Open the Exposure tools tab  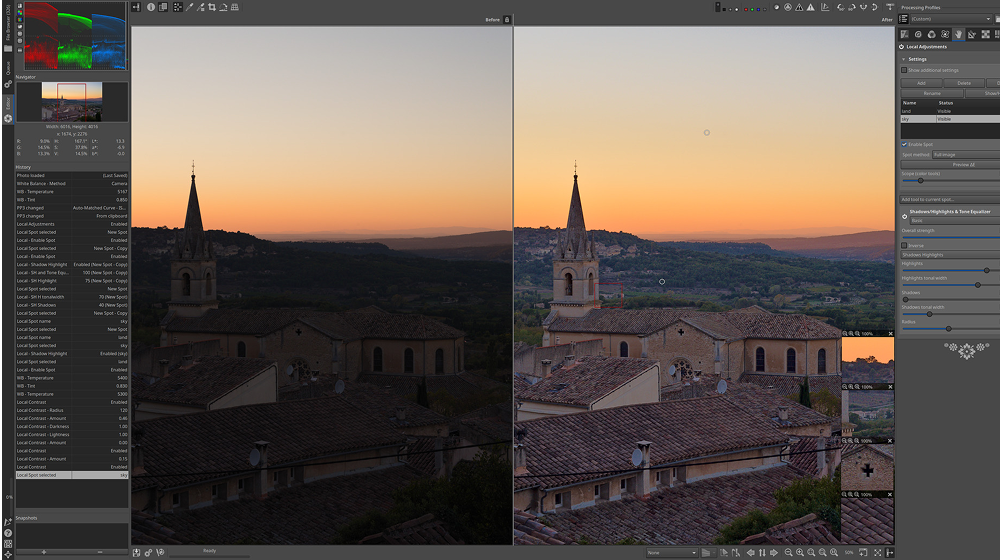coord(904,34)
